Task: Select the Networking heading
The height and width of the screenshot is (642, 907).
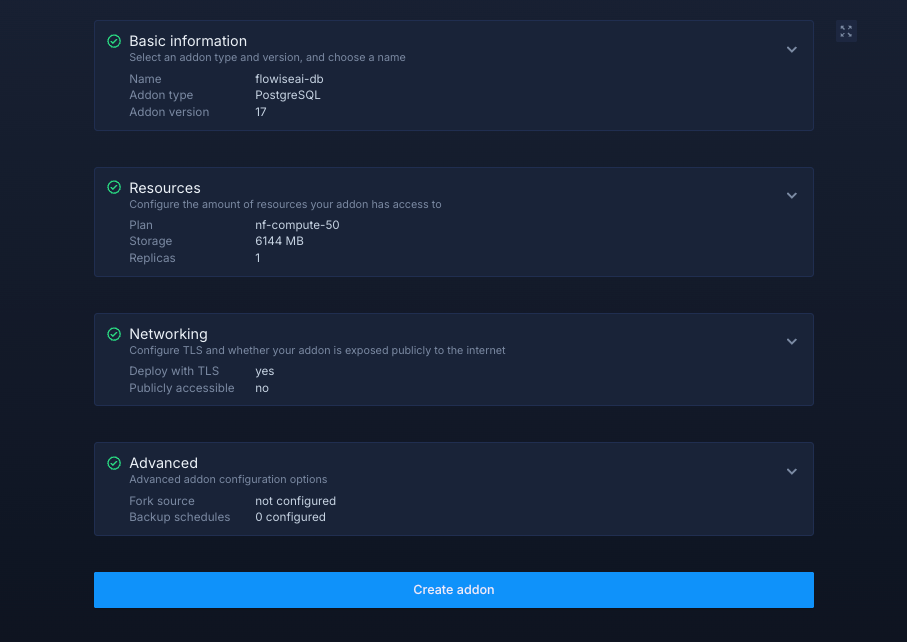Action: [168, 334]
